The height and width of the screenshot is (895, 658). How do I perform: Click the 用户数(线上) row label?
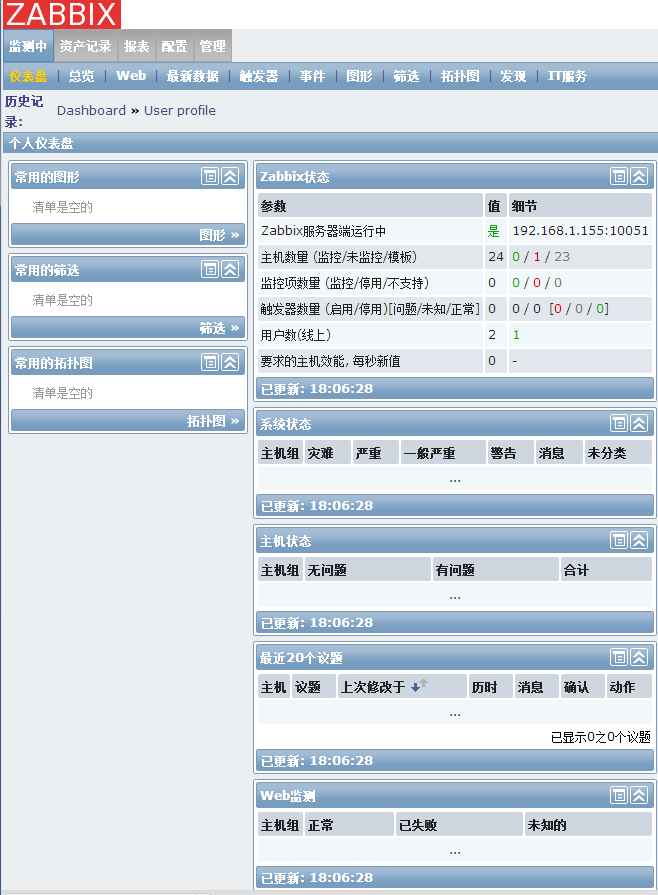pyautogui.click(x=296, y=335)
